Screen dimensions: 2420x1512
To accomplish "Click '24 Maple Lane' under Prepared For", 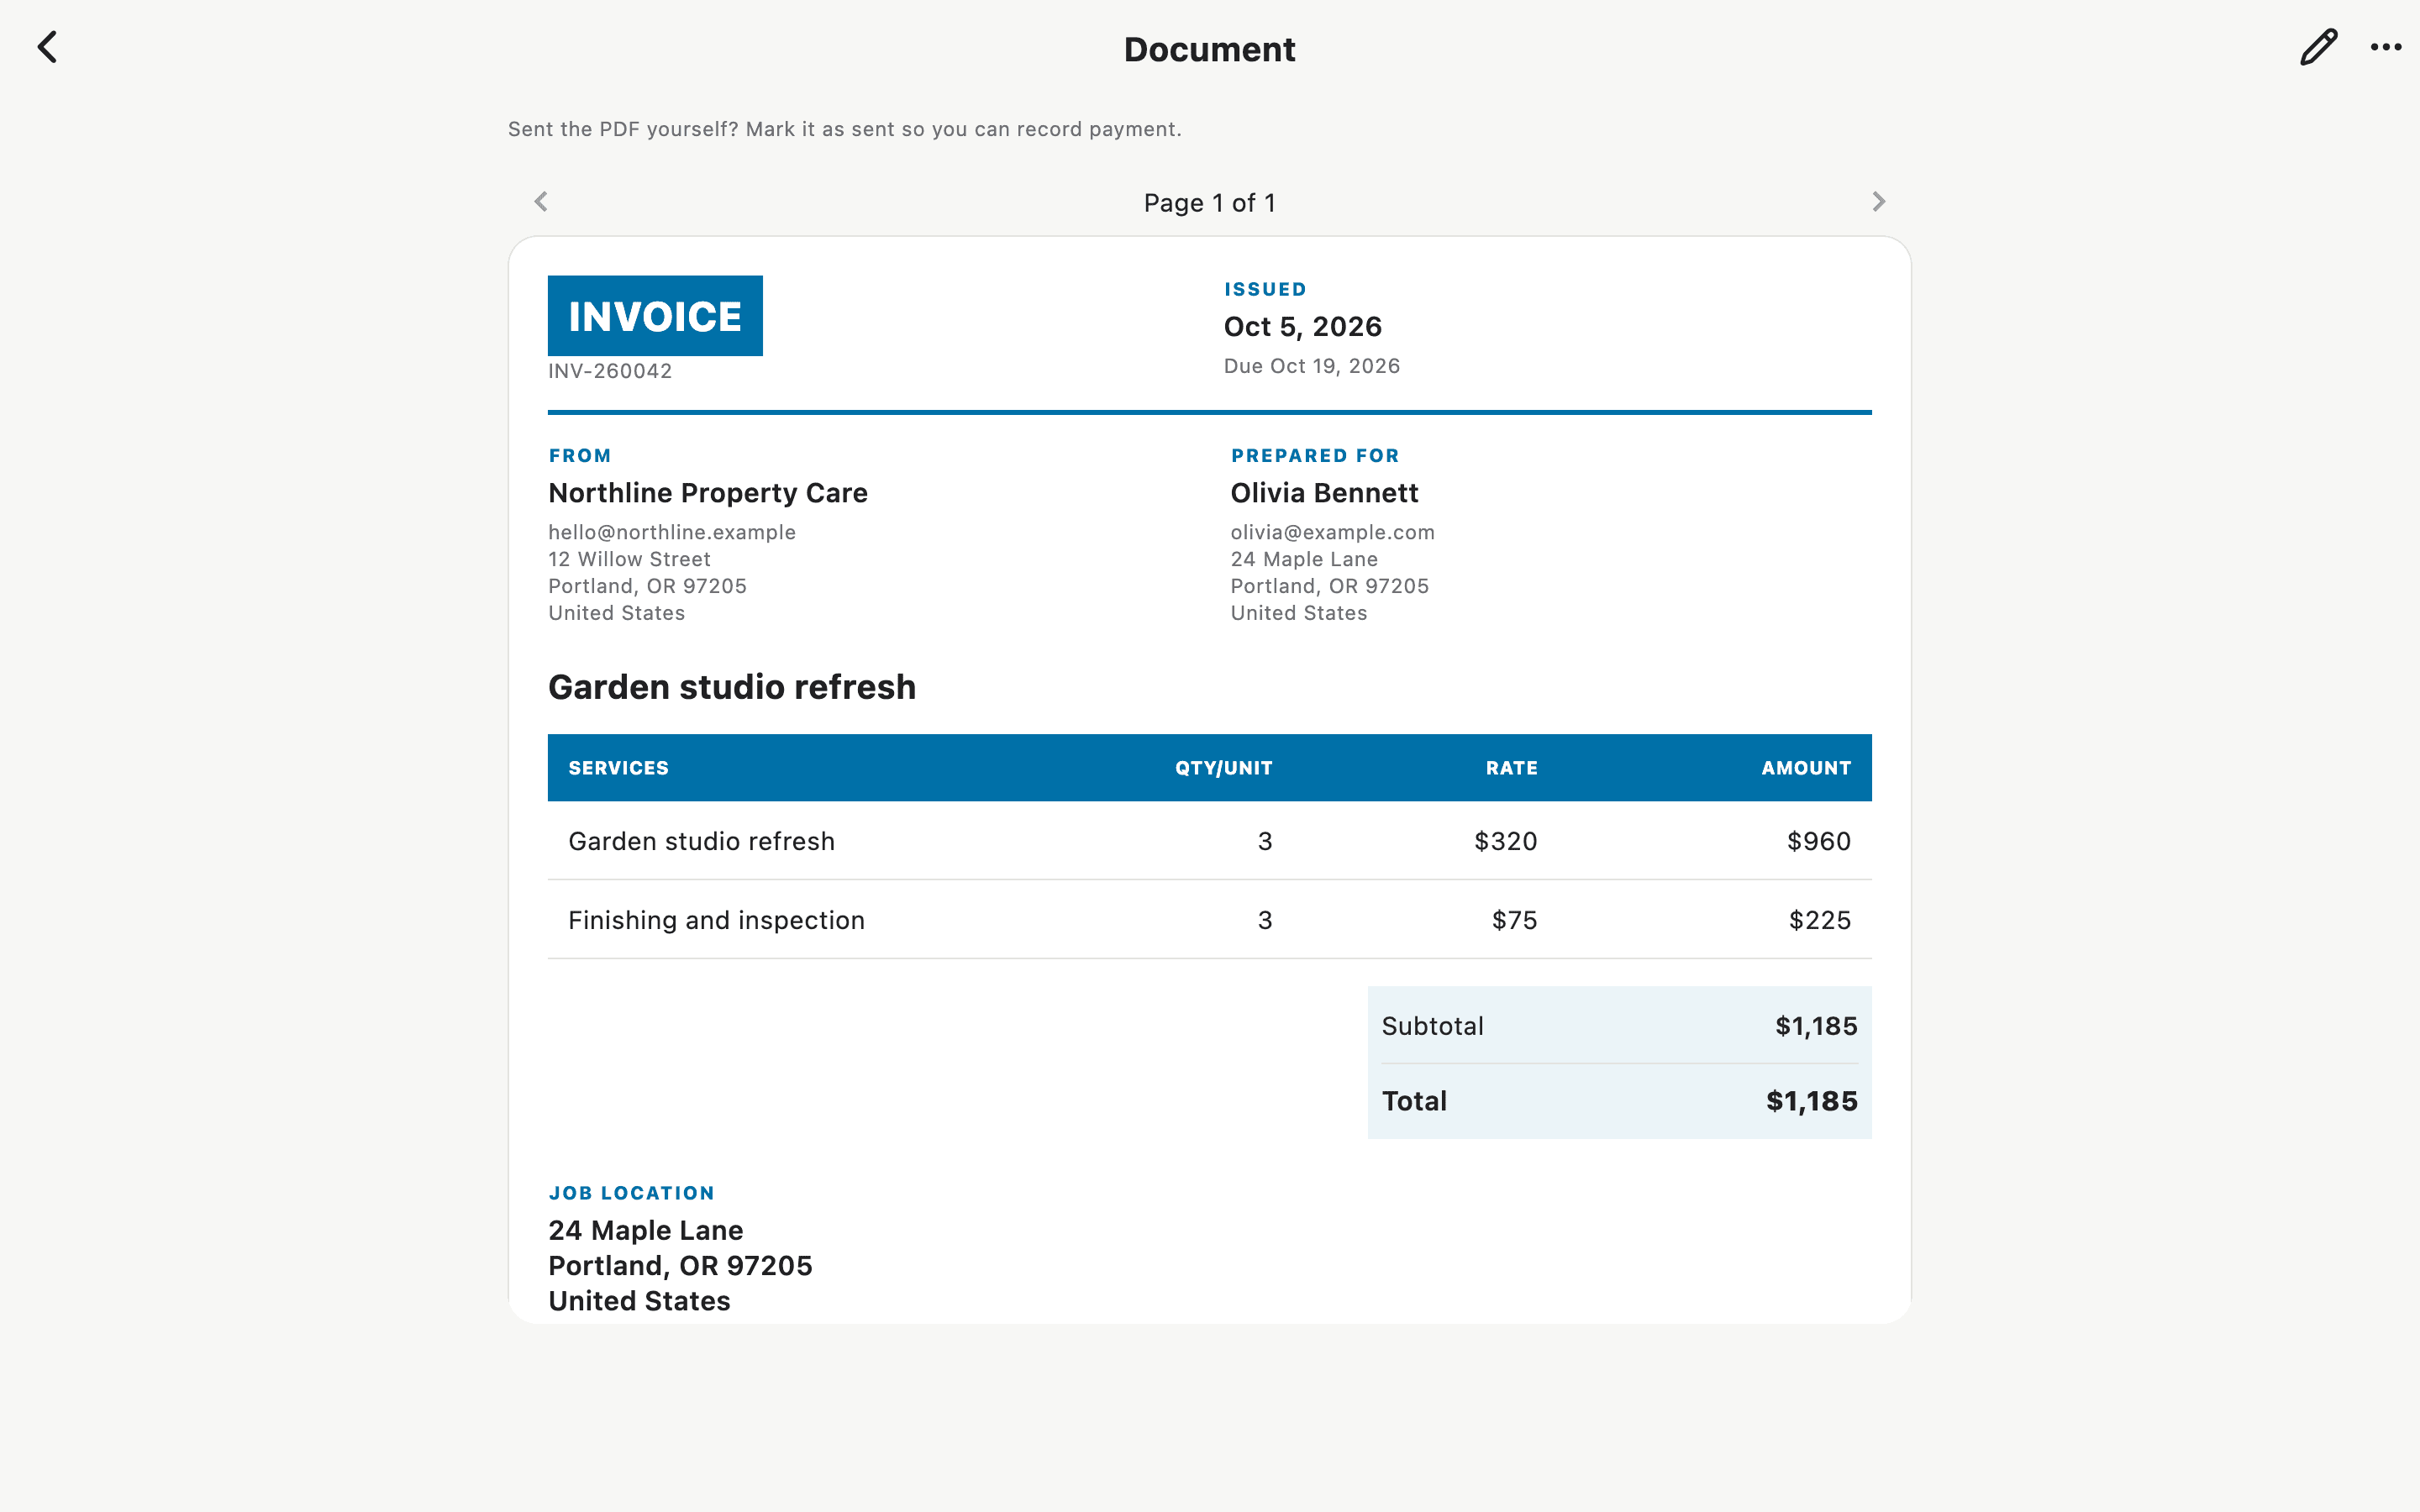I will [1304, 559].
